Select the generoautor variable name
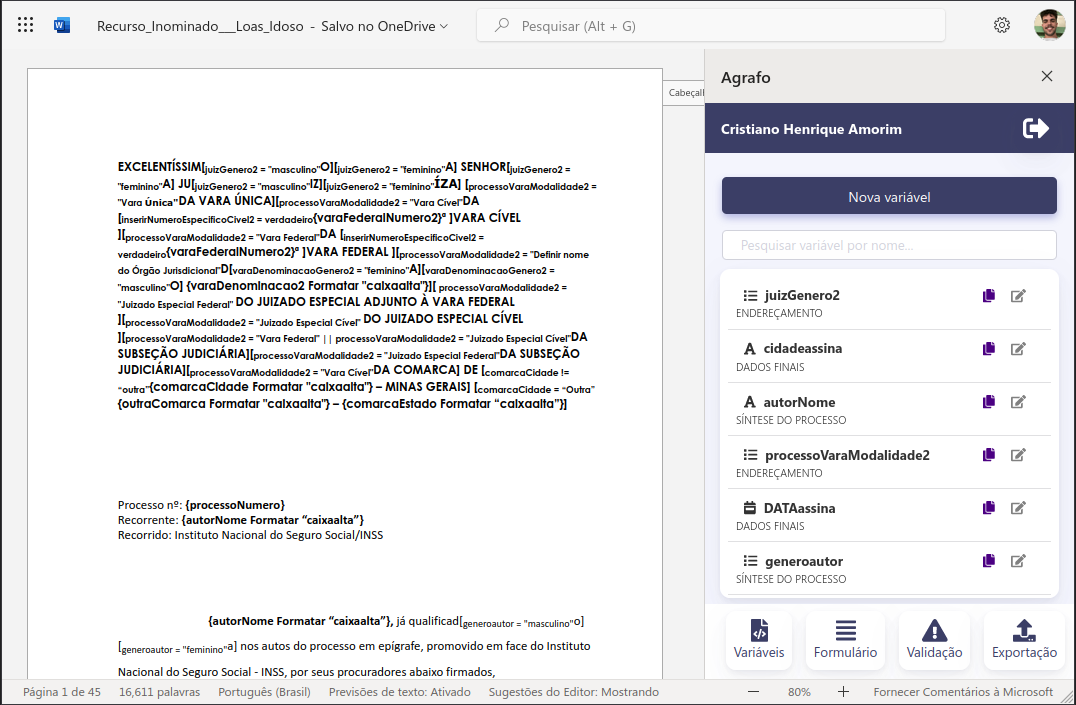 [804, 561]
